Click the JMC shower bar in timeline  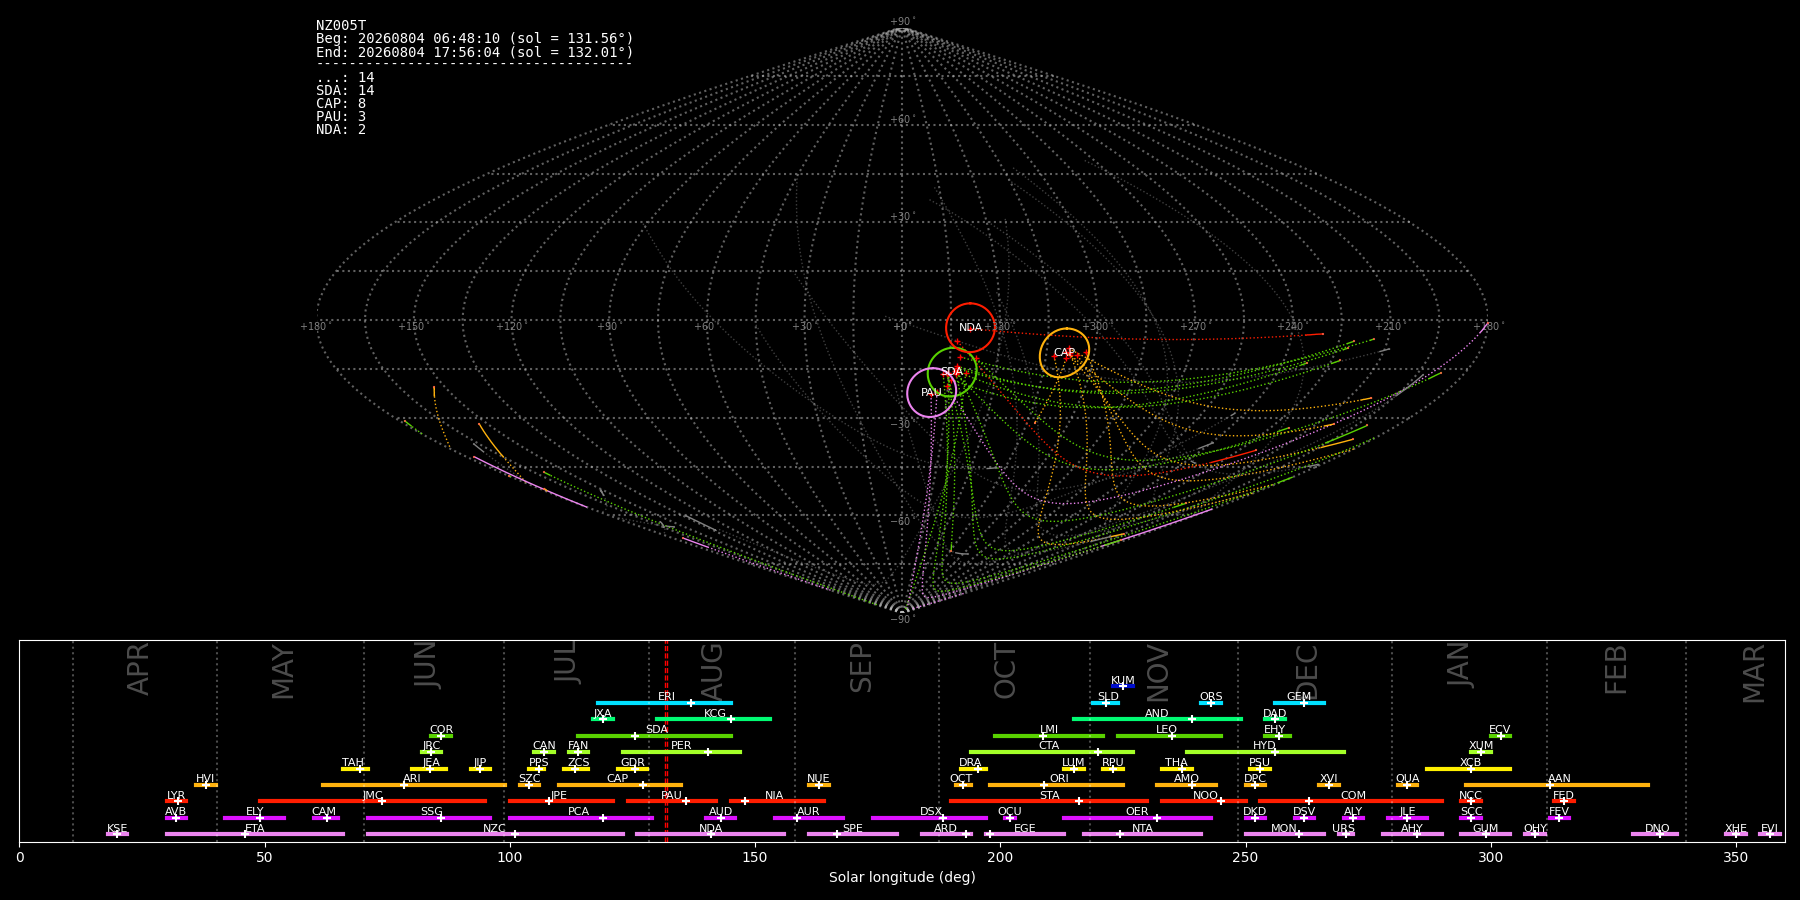372,801
